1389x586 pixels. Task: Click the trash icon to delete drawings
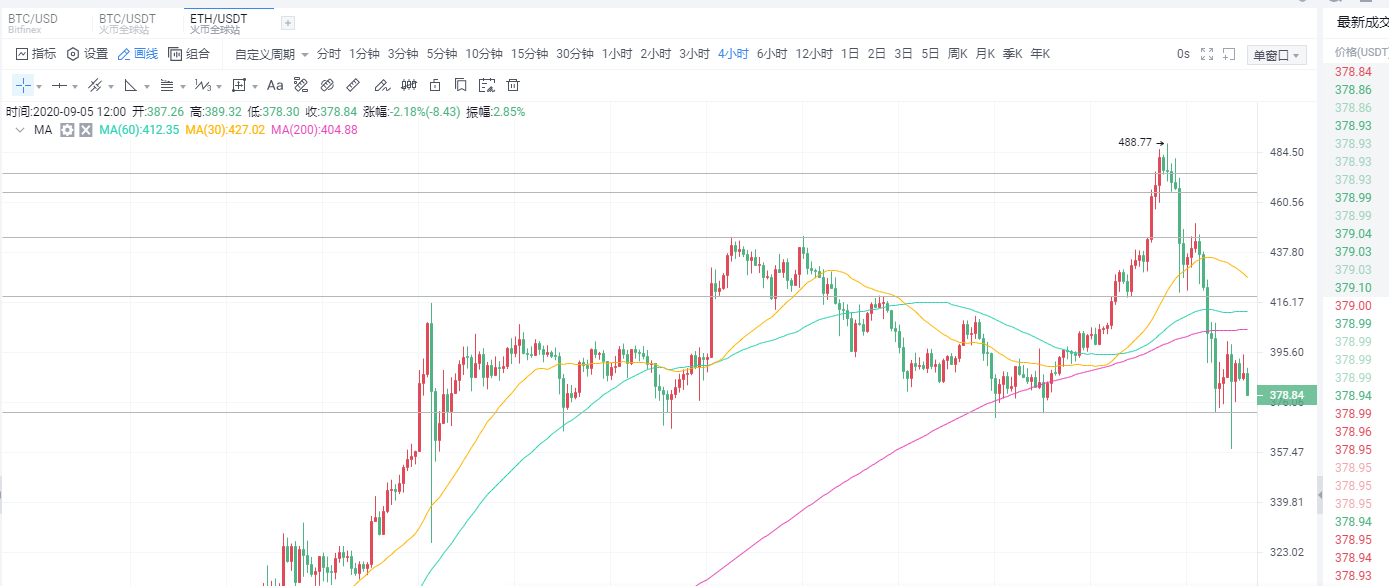(x=488, y=85)
